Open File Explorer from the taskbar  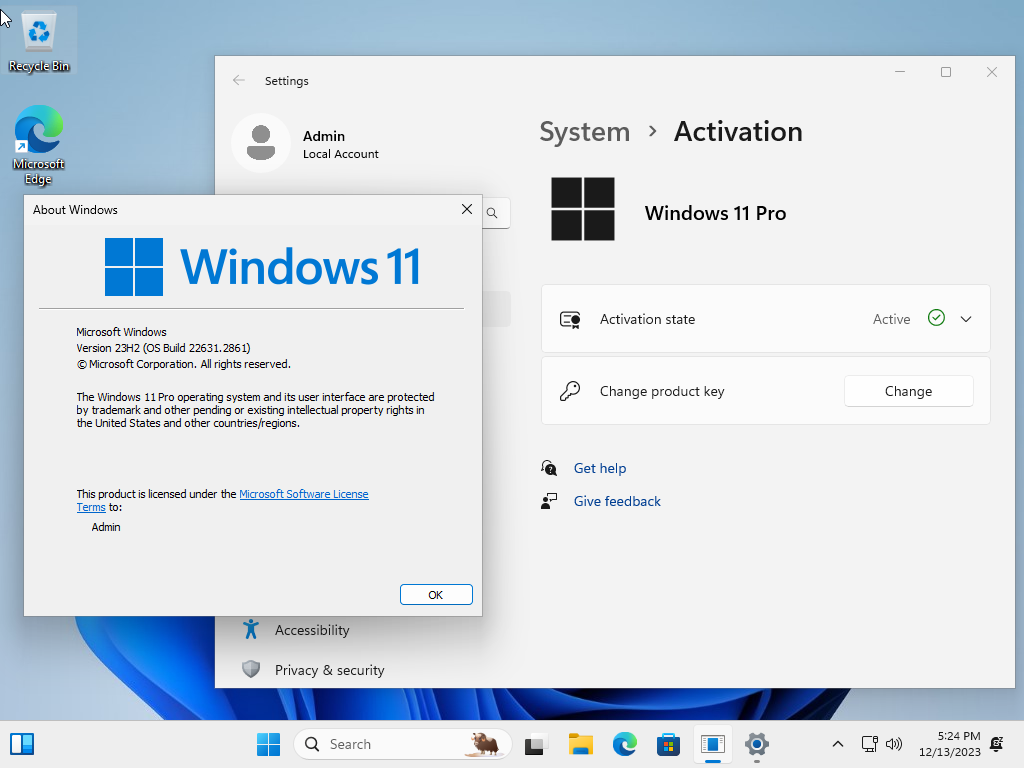[580, 744]
